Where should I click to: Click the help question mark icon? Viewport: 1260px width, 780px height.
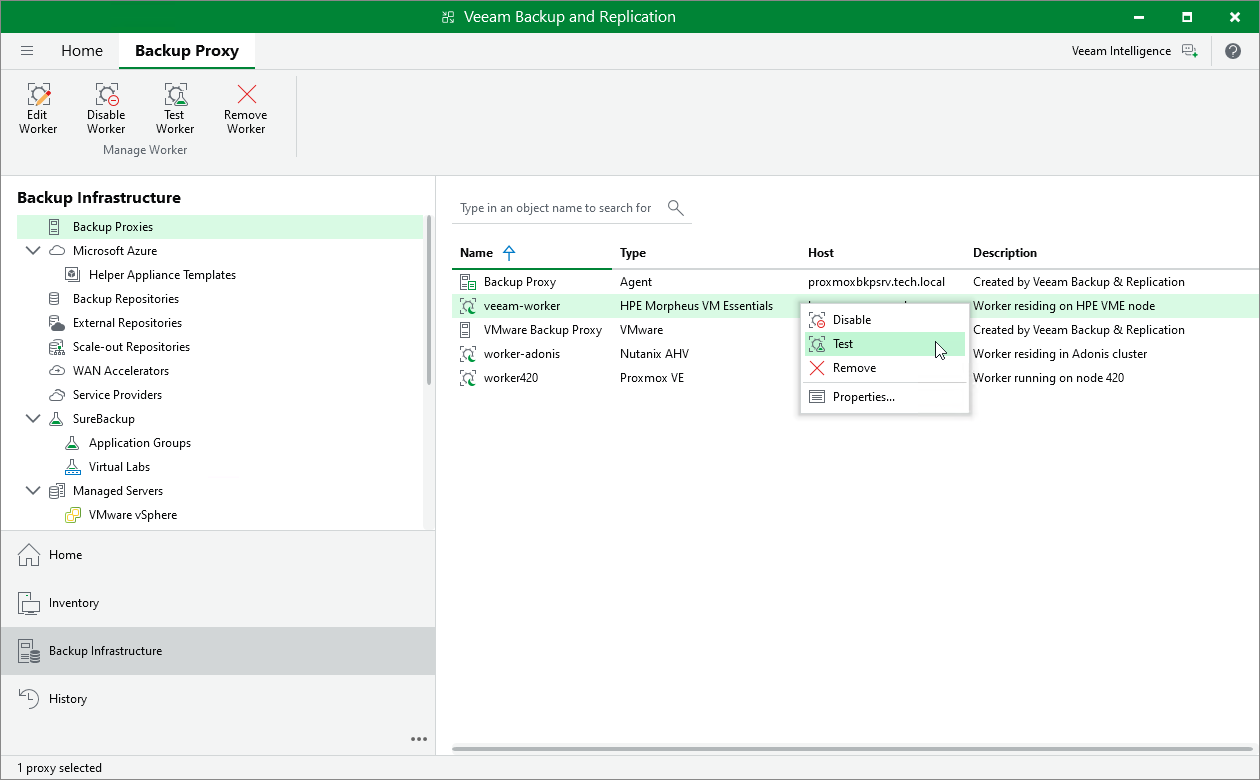click(x=1232, y=51)
